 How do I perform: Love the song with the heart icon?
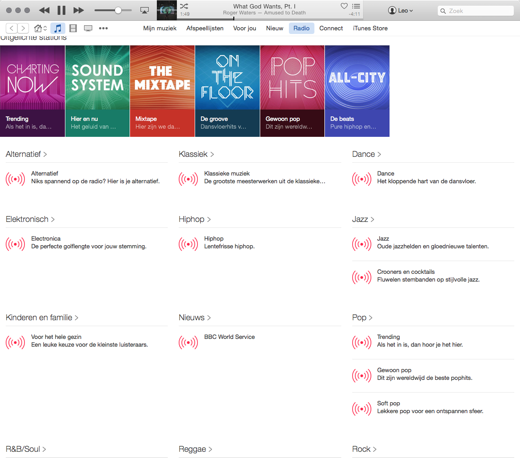(344, 6)
